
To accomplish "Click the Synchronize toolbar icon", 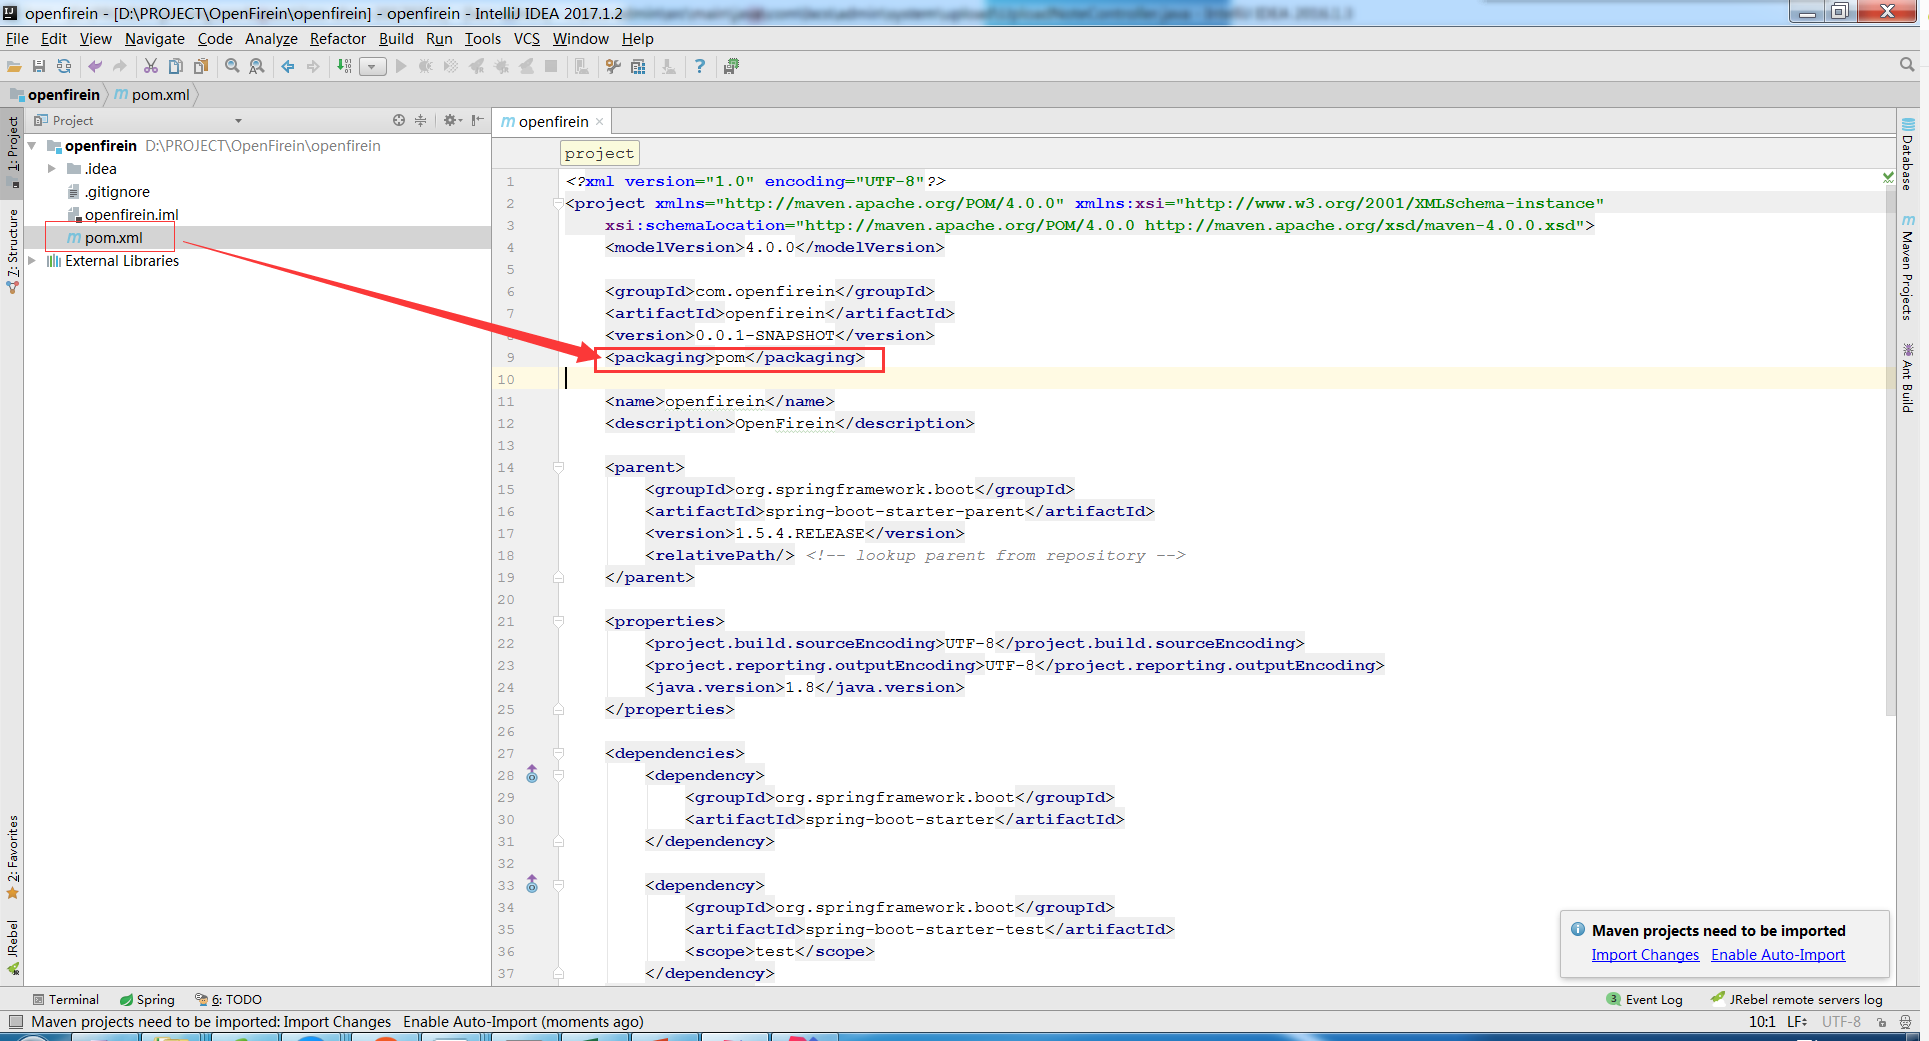I will 64,66.
